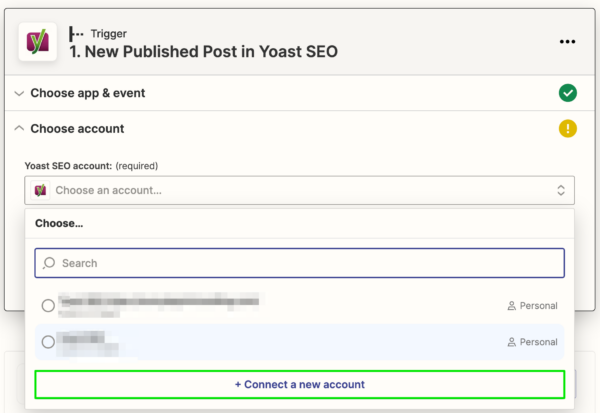Click the Yoast SEO account: (required) label
Screen dimensions: 600x413
[91, 166]
